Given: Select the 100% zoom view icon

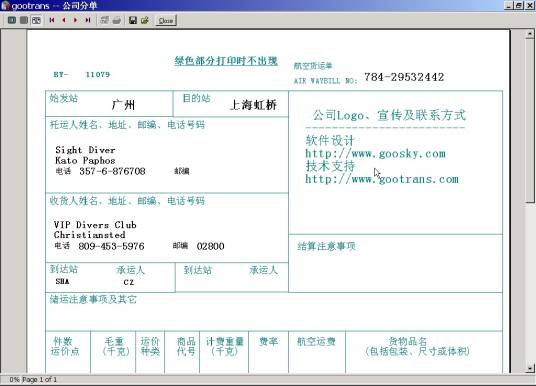Looking at the screenshot, I should 24,20.
